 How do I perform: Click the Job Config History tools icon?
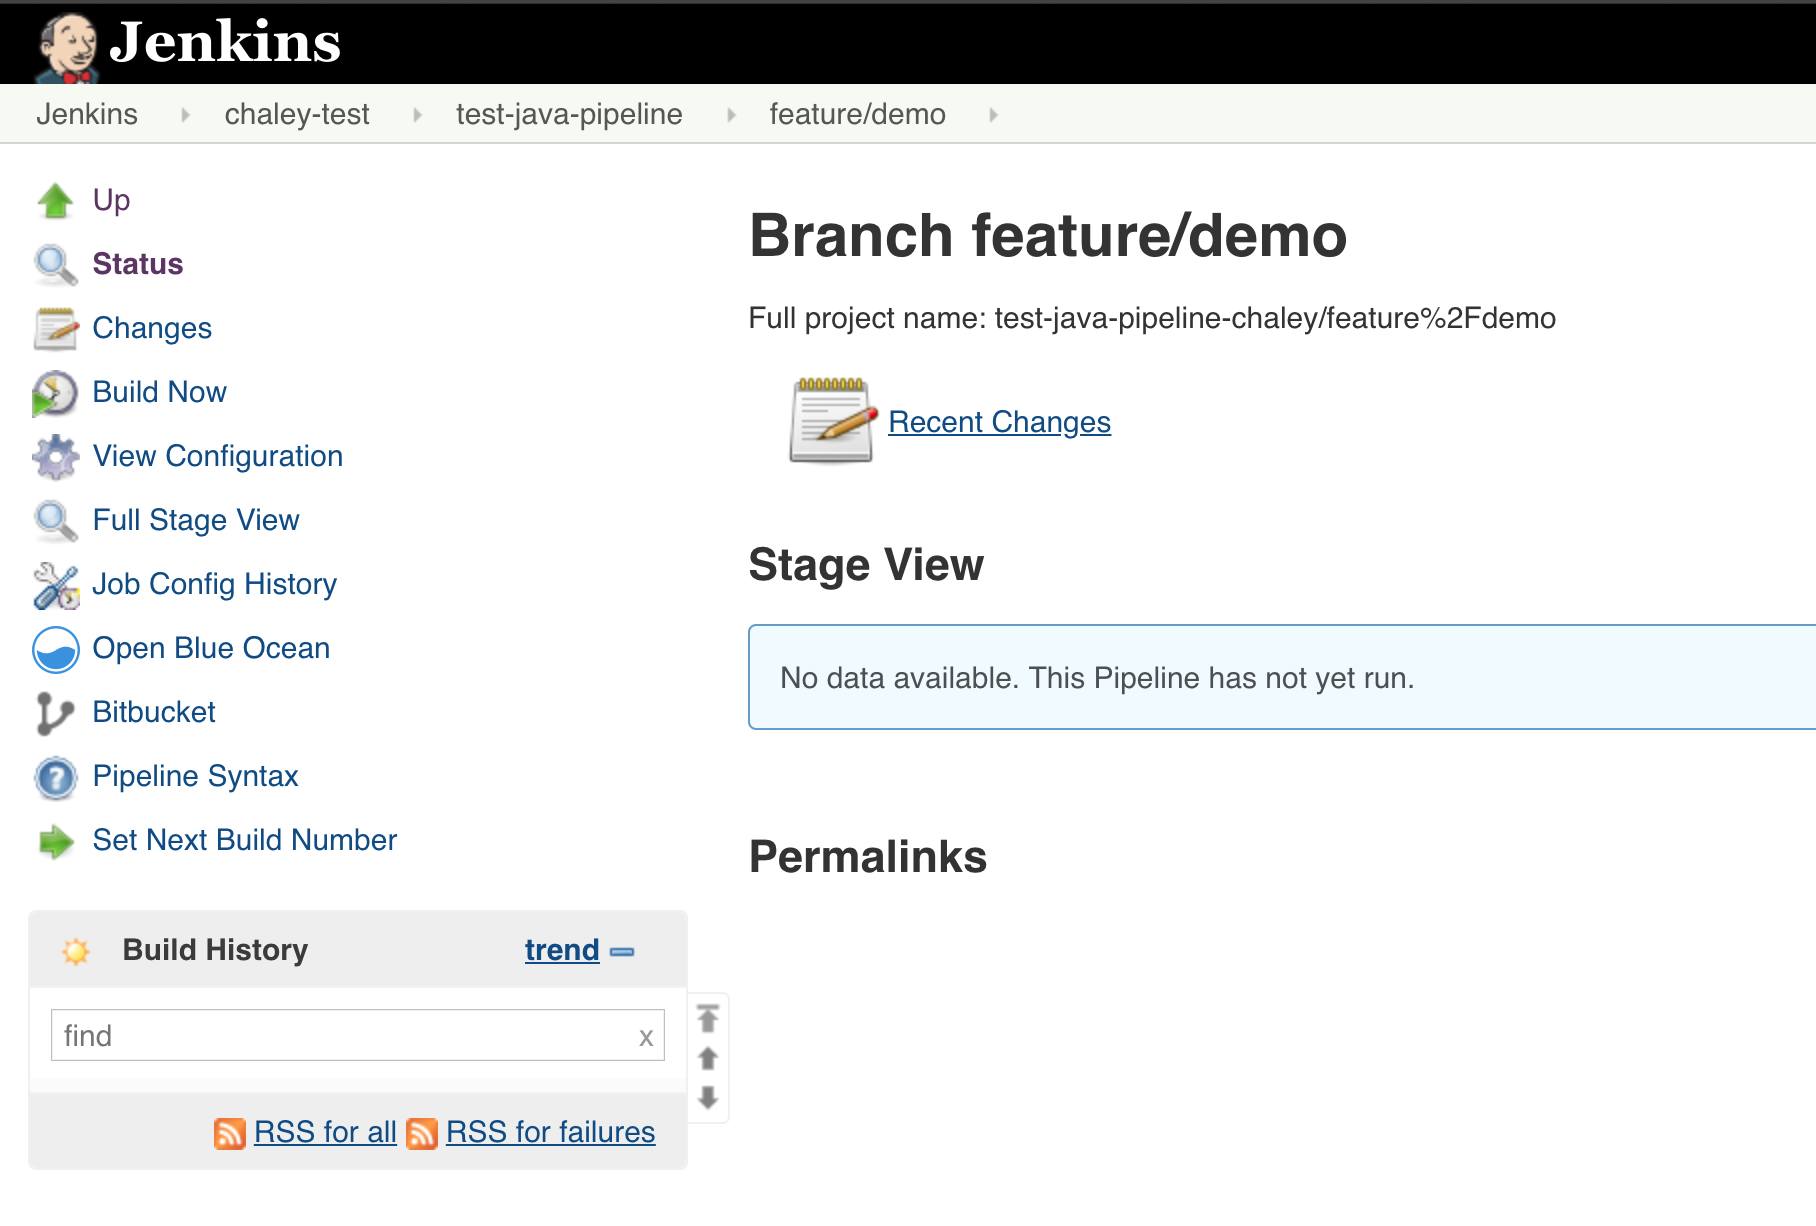[x=55, y=585]
